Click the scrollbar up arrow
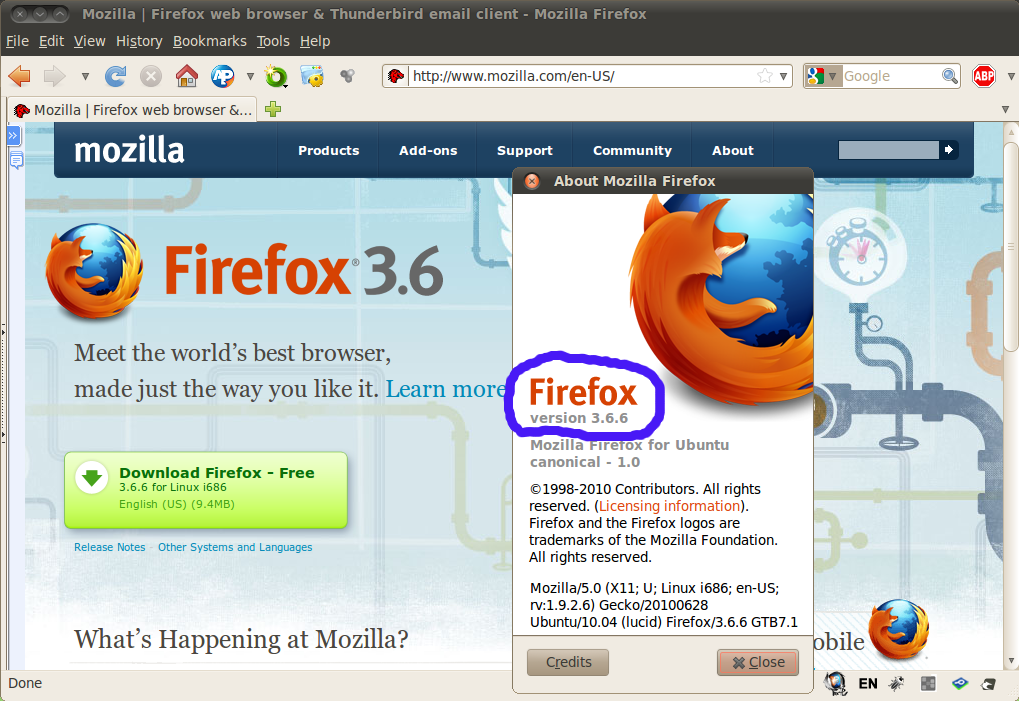Screen dimensions: 1019x701 point(1011,132)
